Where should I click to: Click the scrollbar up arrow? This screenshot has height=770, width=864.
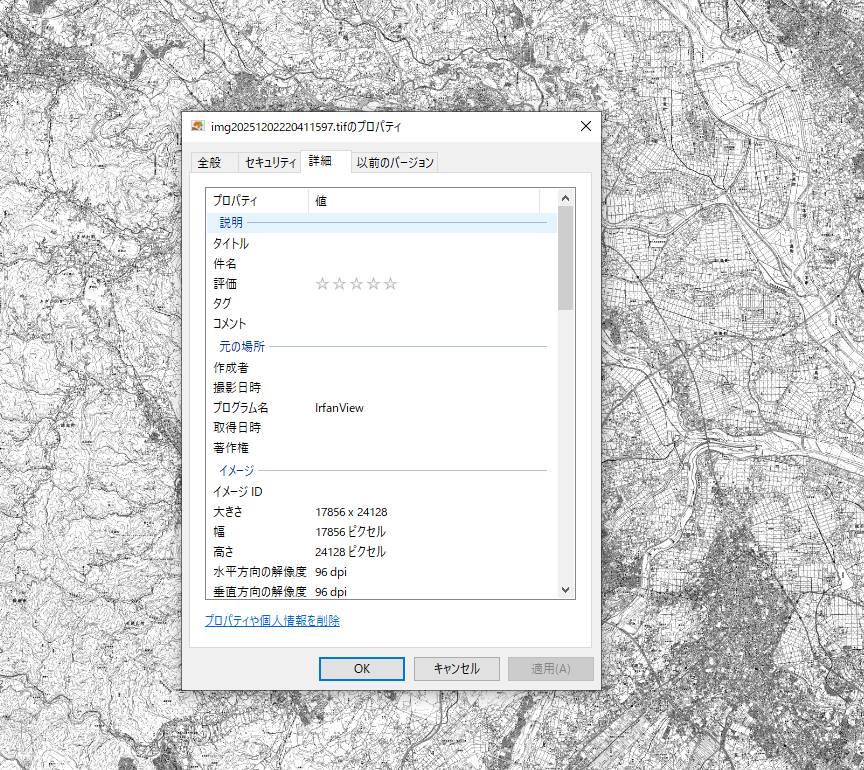coord(566,197)
